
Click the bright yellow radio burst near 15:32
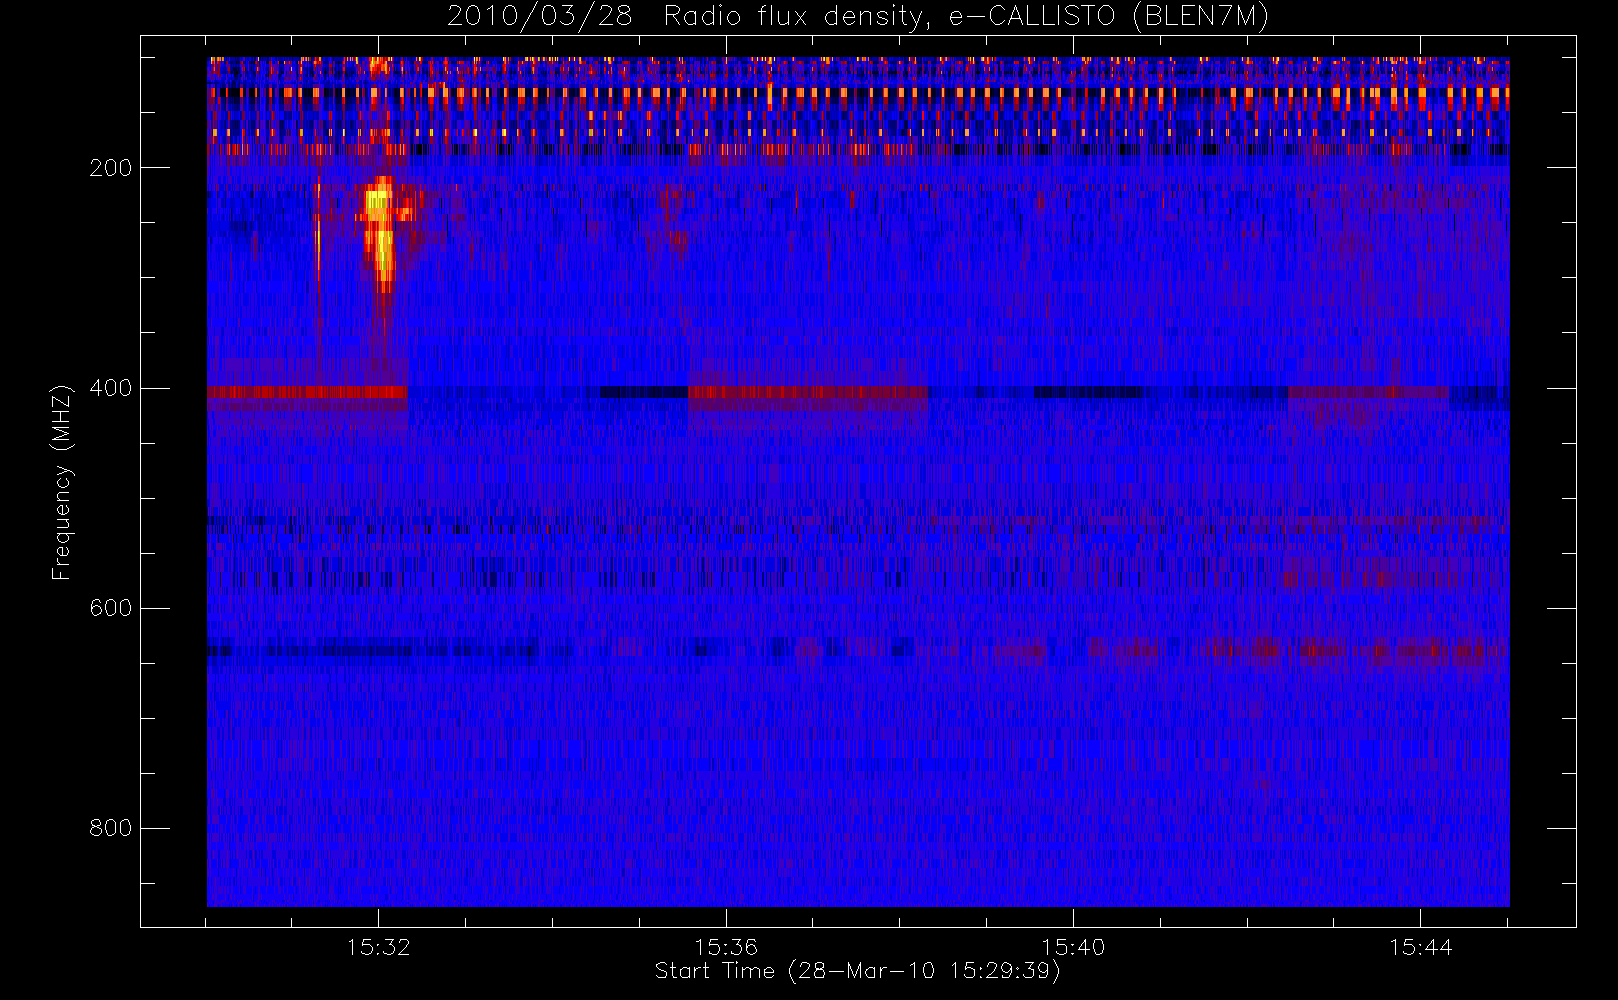[380, 232]
